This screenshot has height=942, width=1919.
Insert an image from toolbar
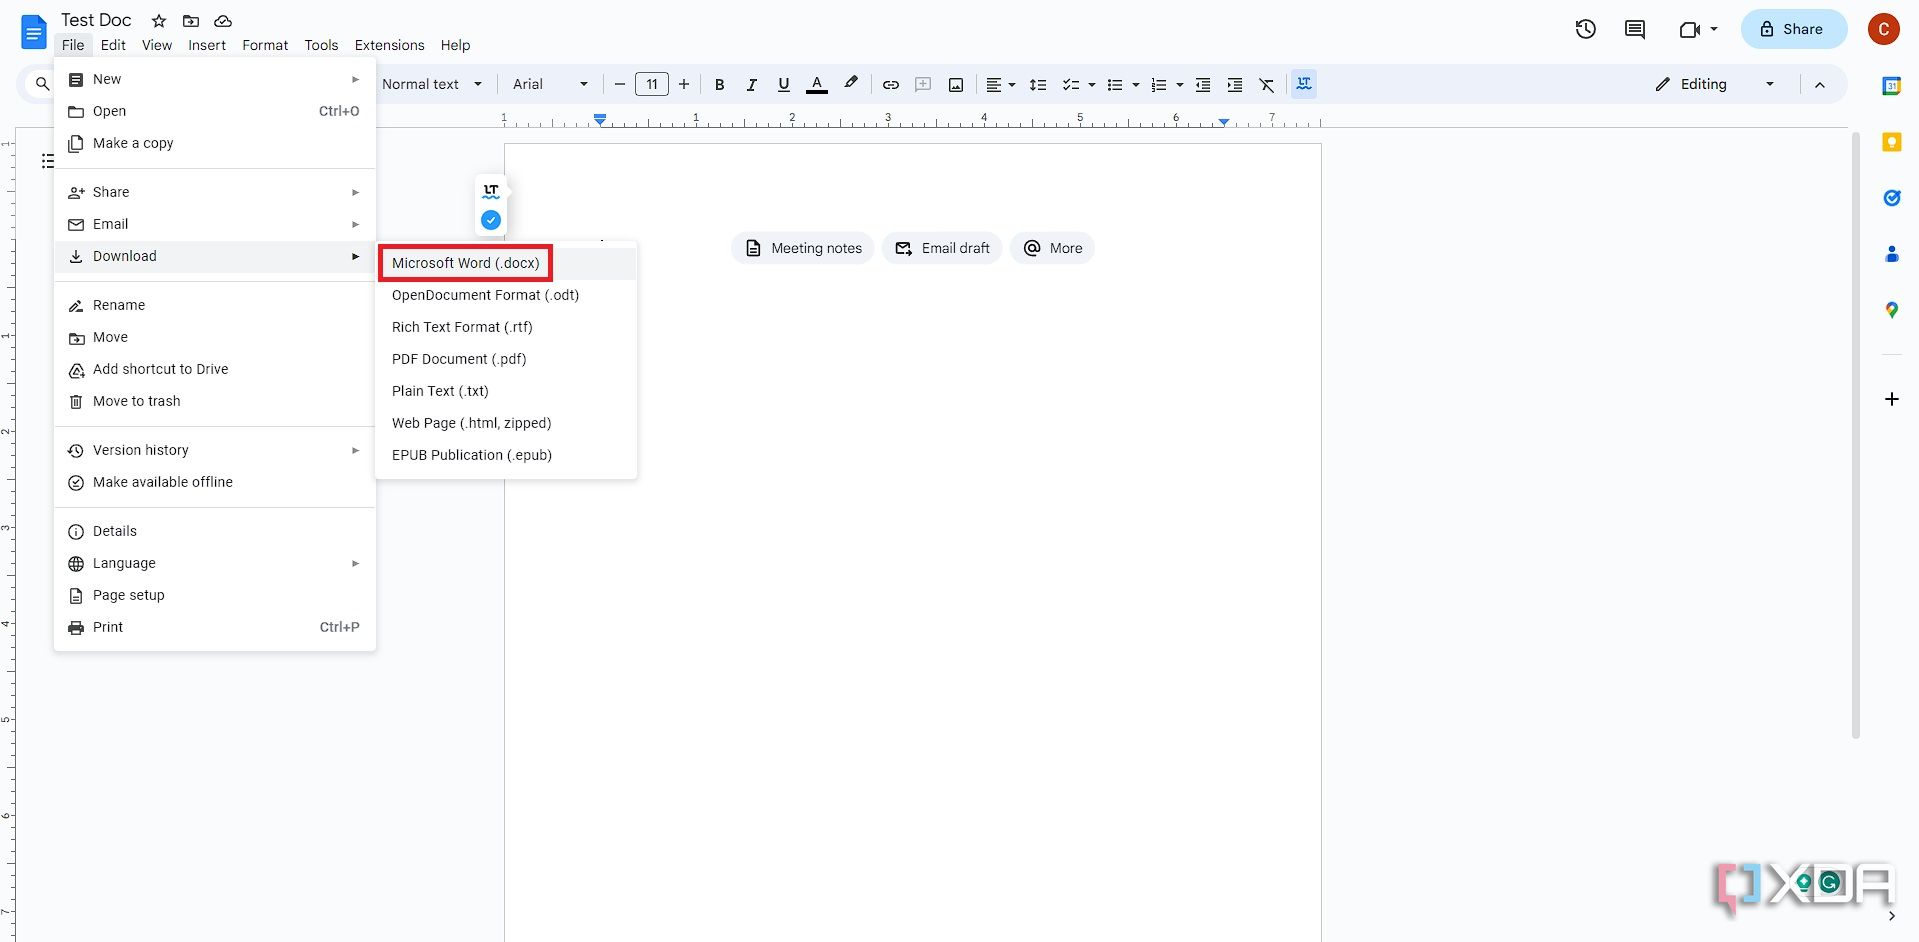click(x=956, y=84)
